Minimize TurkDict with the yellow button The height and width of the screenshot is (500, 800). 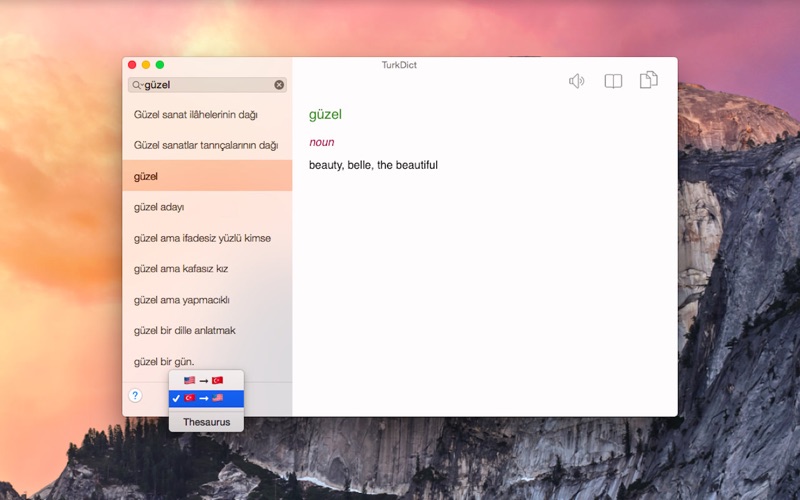coord(146,65)
